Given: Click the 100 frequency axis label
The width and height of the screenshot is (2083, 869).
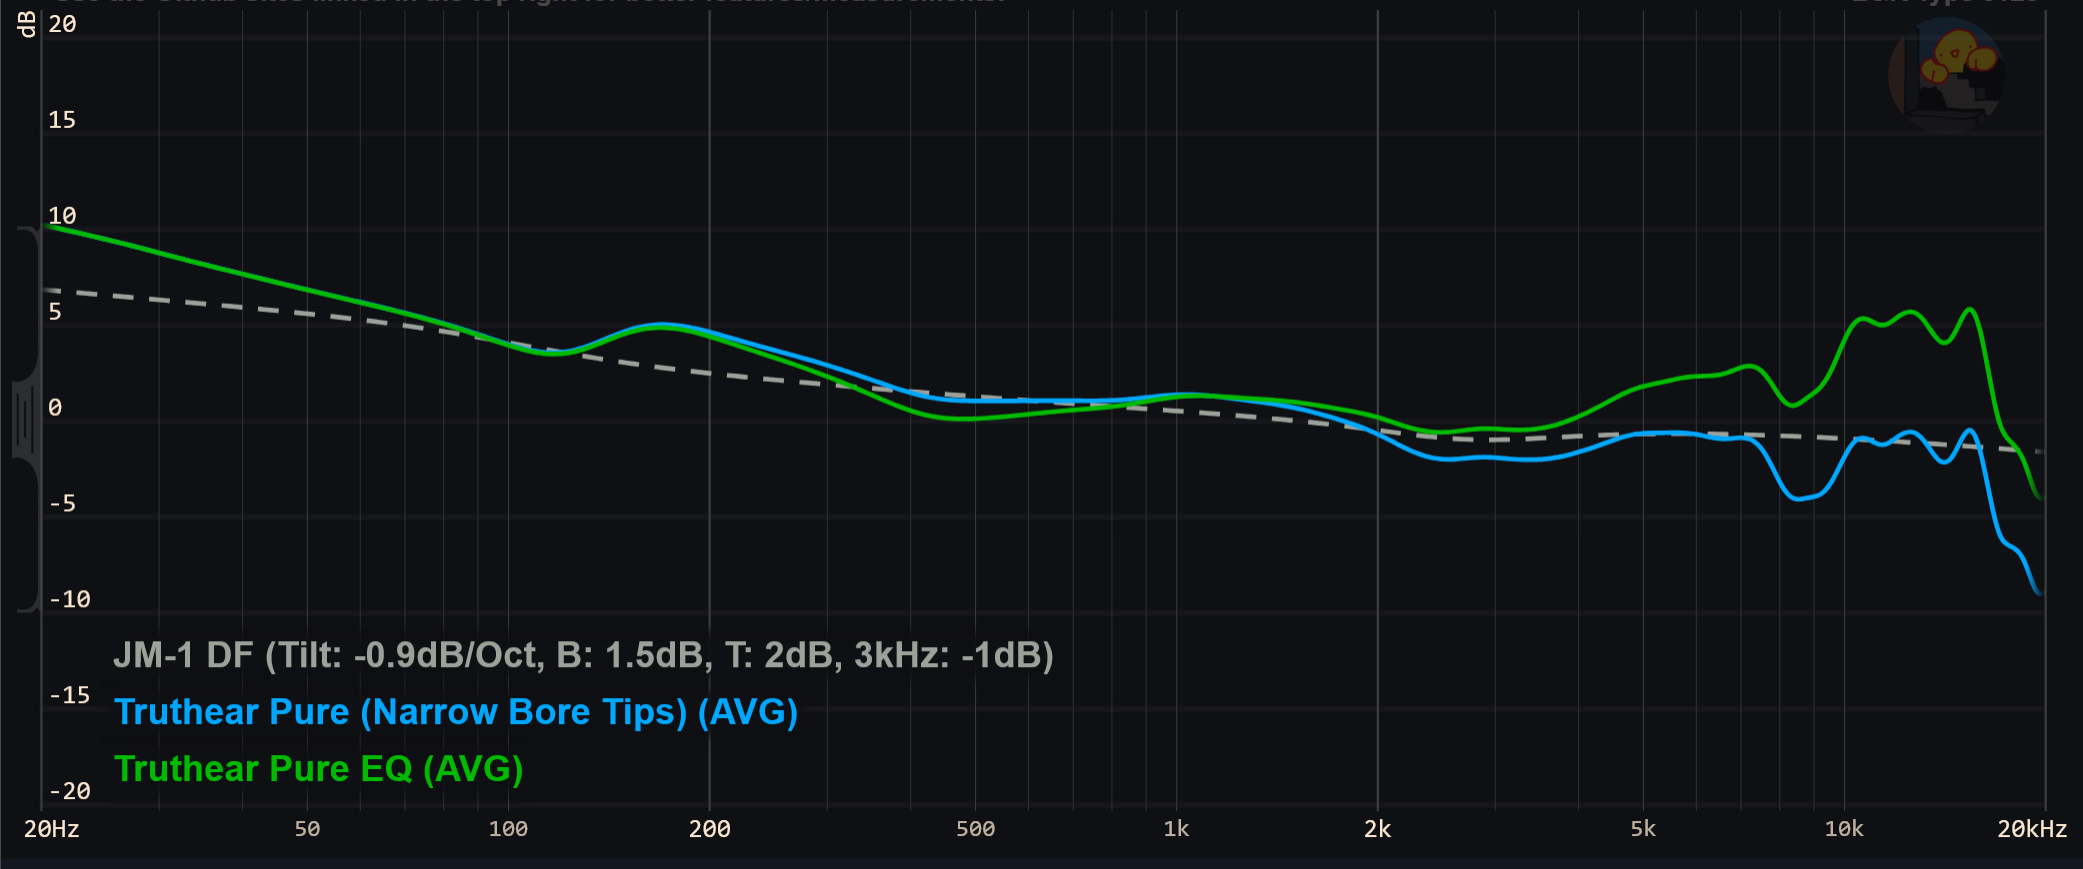Looking at the screenshot, I should point(508,829).
